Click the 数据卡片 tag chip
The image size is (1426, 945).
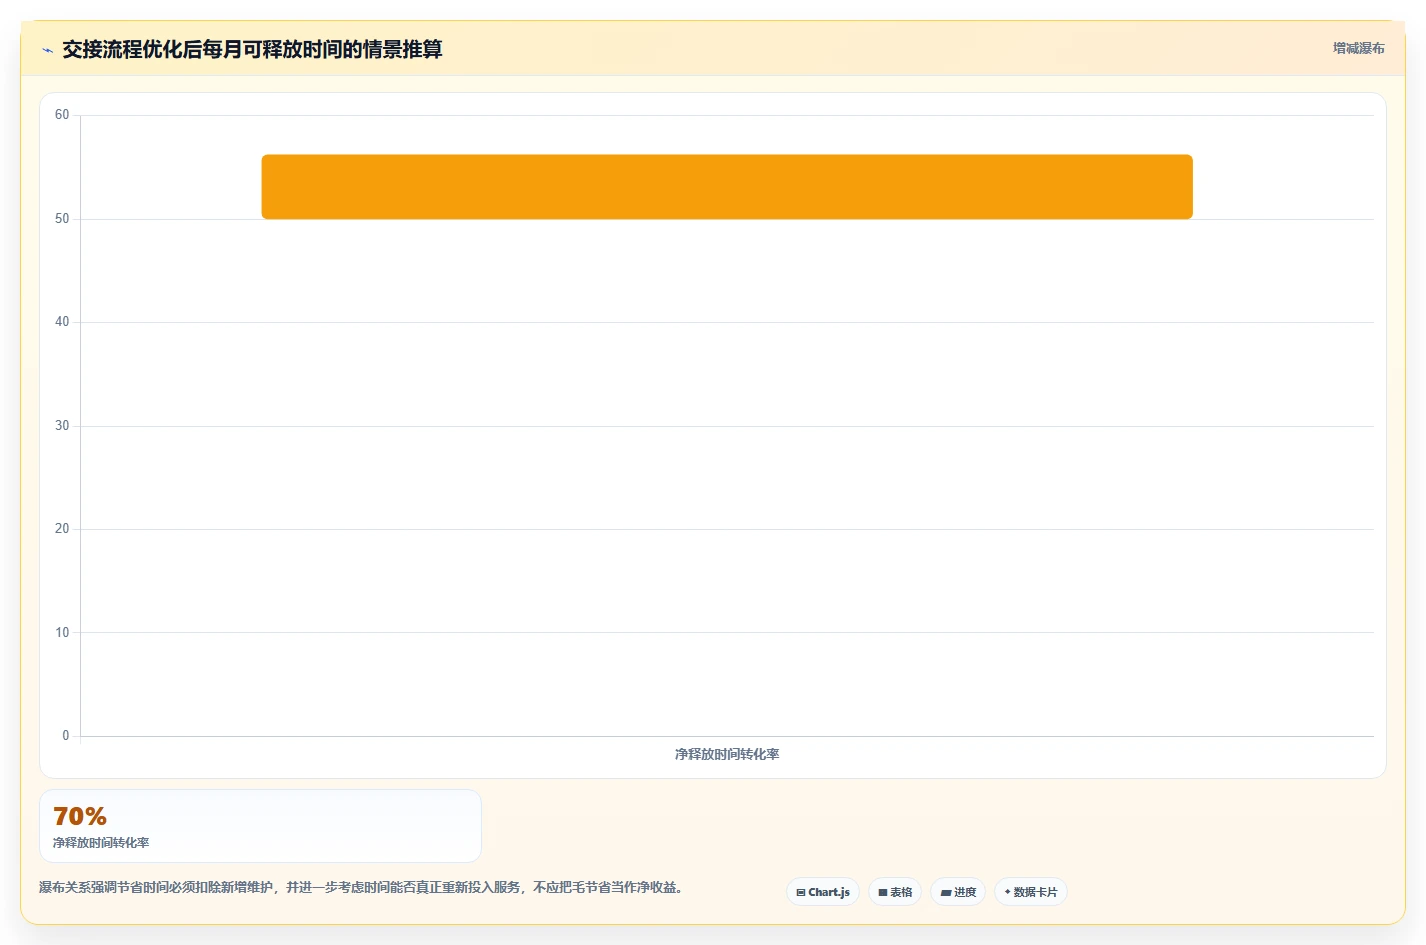tap(1031, 892)
